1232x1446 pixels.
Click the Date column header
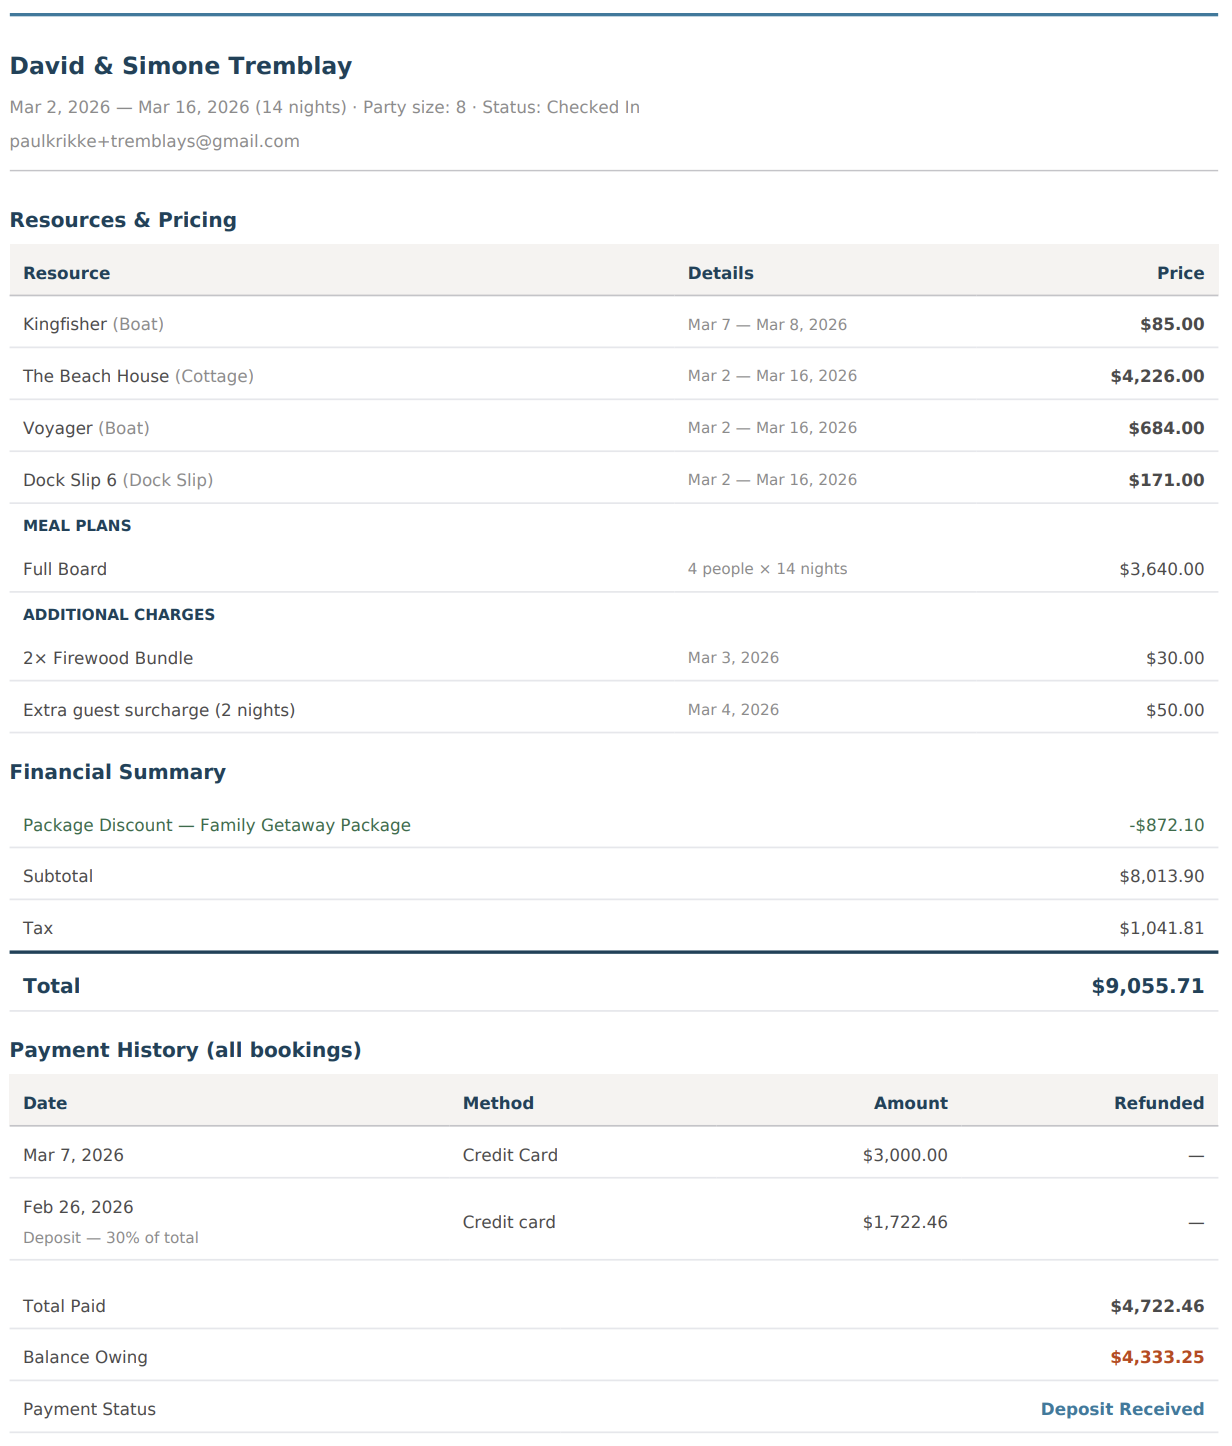click(x=45, y=1102)
